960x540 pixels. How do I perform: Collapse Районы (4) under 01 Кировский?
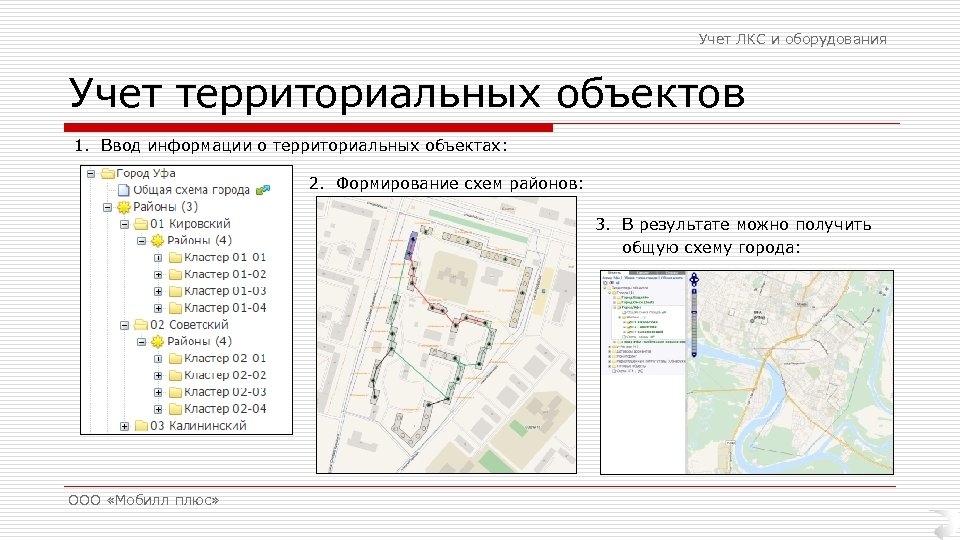coord(141,241)
